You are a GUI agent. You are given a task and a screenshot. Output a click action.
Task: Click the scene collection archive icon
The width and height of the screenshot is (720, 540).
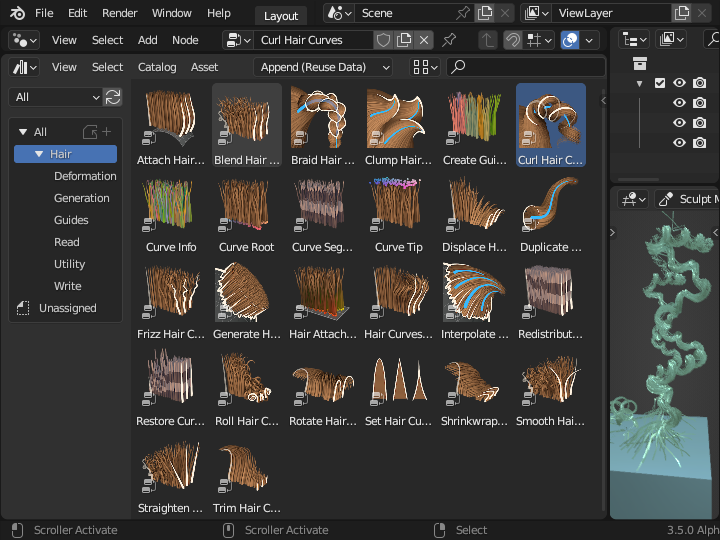(640, 63)
